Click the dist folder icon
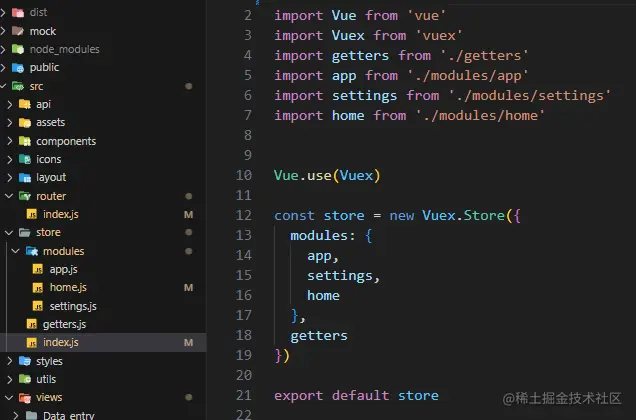The height and width of the screenshot is (420, 636). coord(18,13)
